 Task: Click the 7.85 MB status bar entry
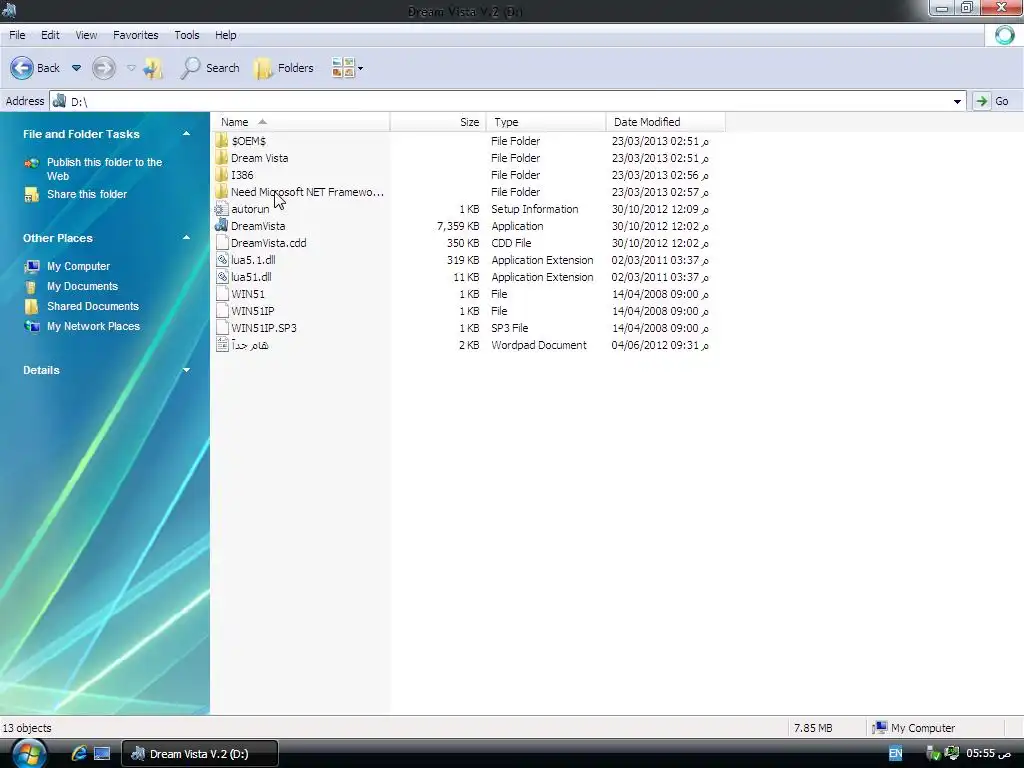point(813,728)
